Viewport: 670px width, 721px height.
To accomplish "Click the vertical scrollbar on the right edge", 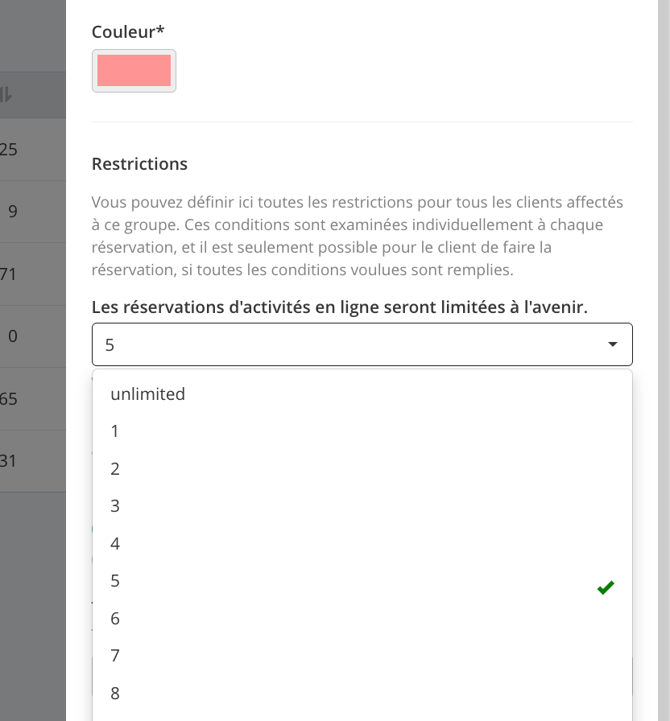I will pyautogui.click(x=664, y=360).
